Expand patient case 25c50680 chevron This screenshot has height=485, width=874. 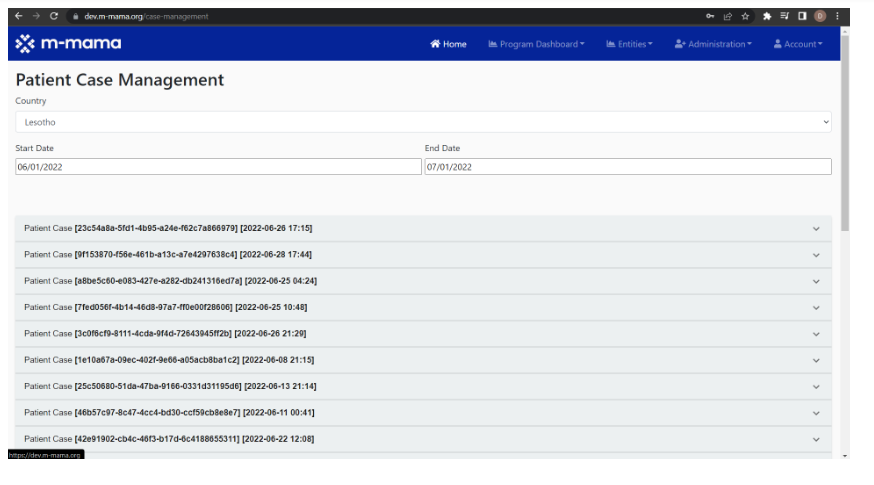pyautogui.click(x=816, y=386)
